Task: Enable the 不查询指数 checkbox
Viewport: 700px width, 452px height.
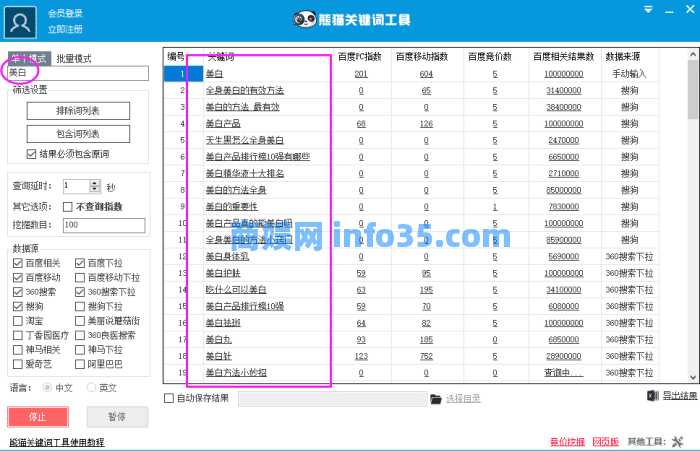Action: coord(67,206)
